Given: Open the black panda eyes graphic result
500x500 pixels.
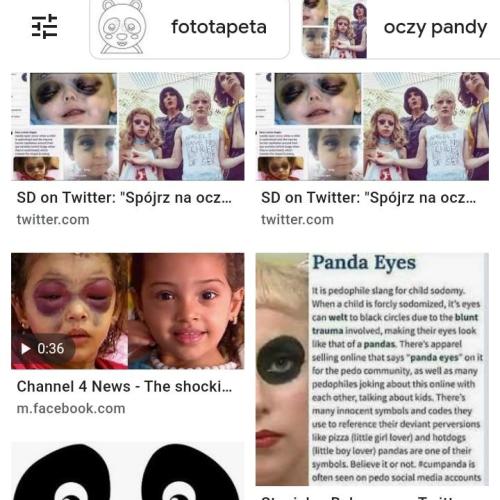Looking at the screenshot, I should [x=128, y=471].
